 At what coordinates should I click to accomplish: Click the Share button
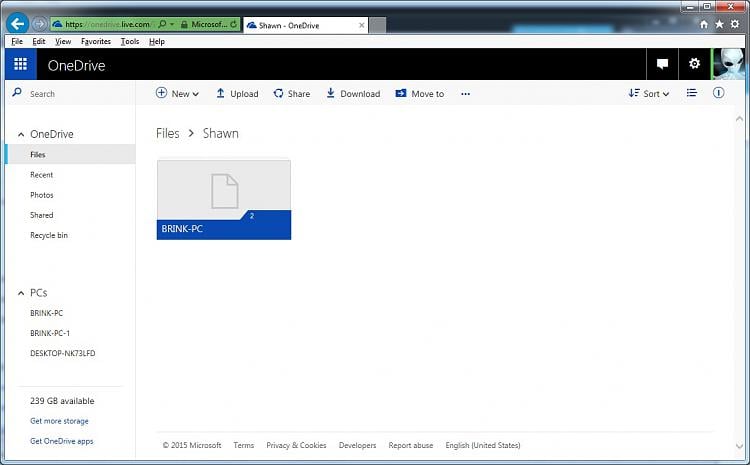[x=292, y=94]
